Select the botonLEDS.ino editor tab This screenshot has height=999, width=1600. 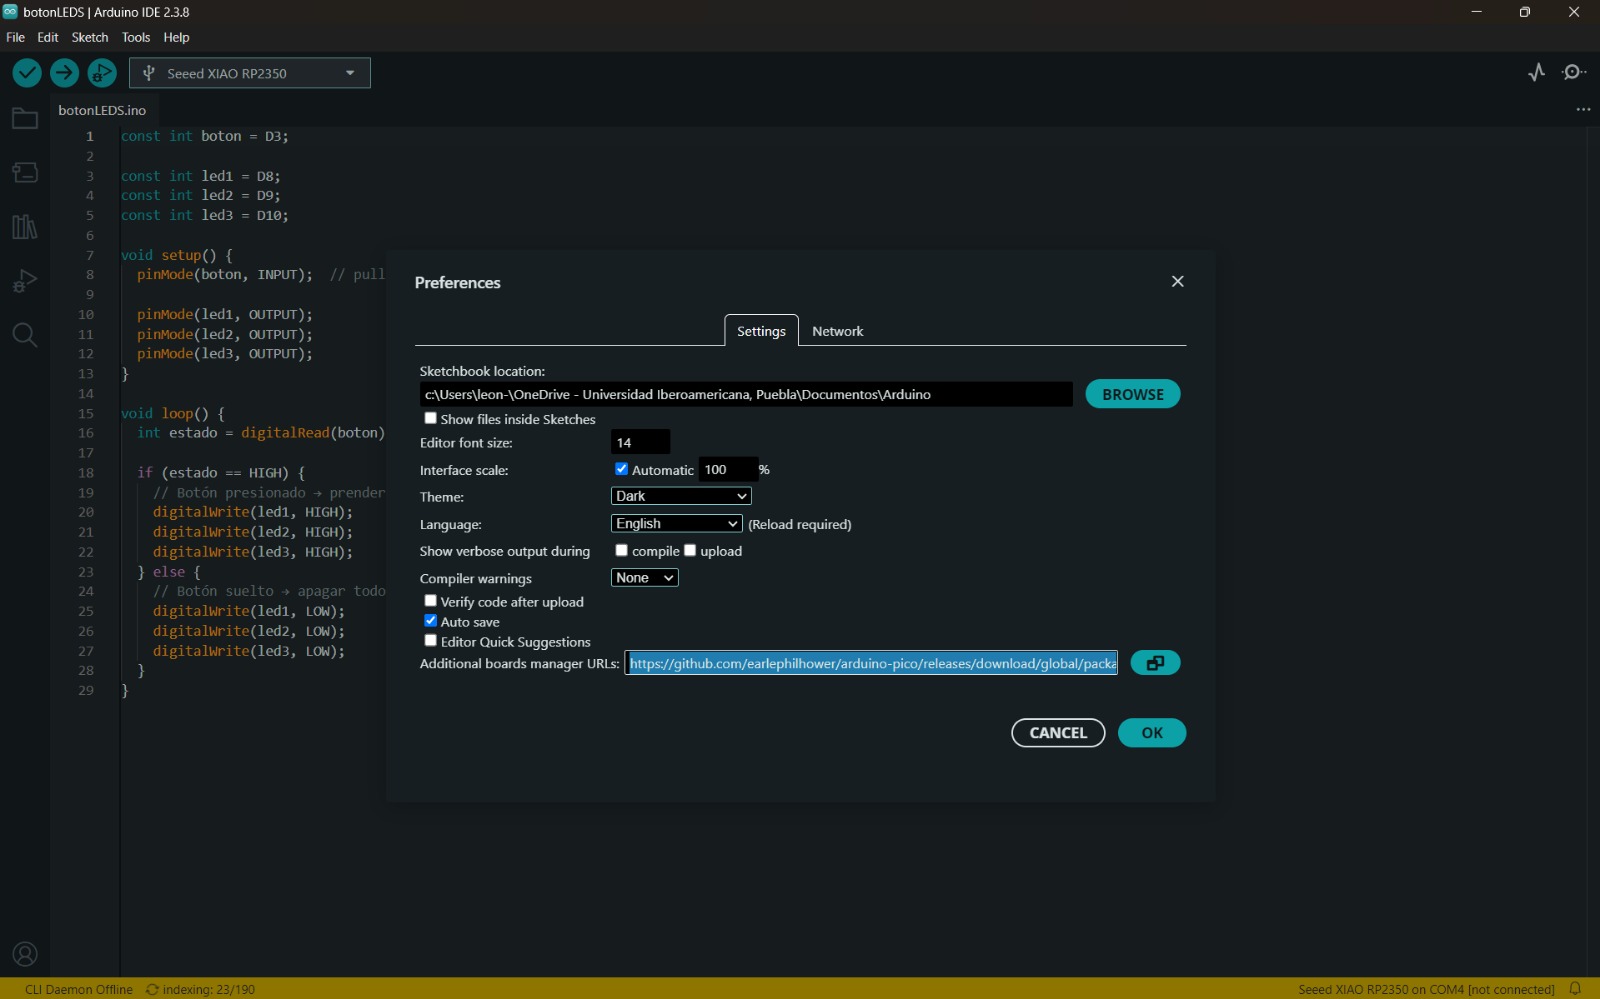pos(102,110)
